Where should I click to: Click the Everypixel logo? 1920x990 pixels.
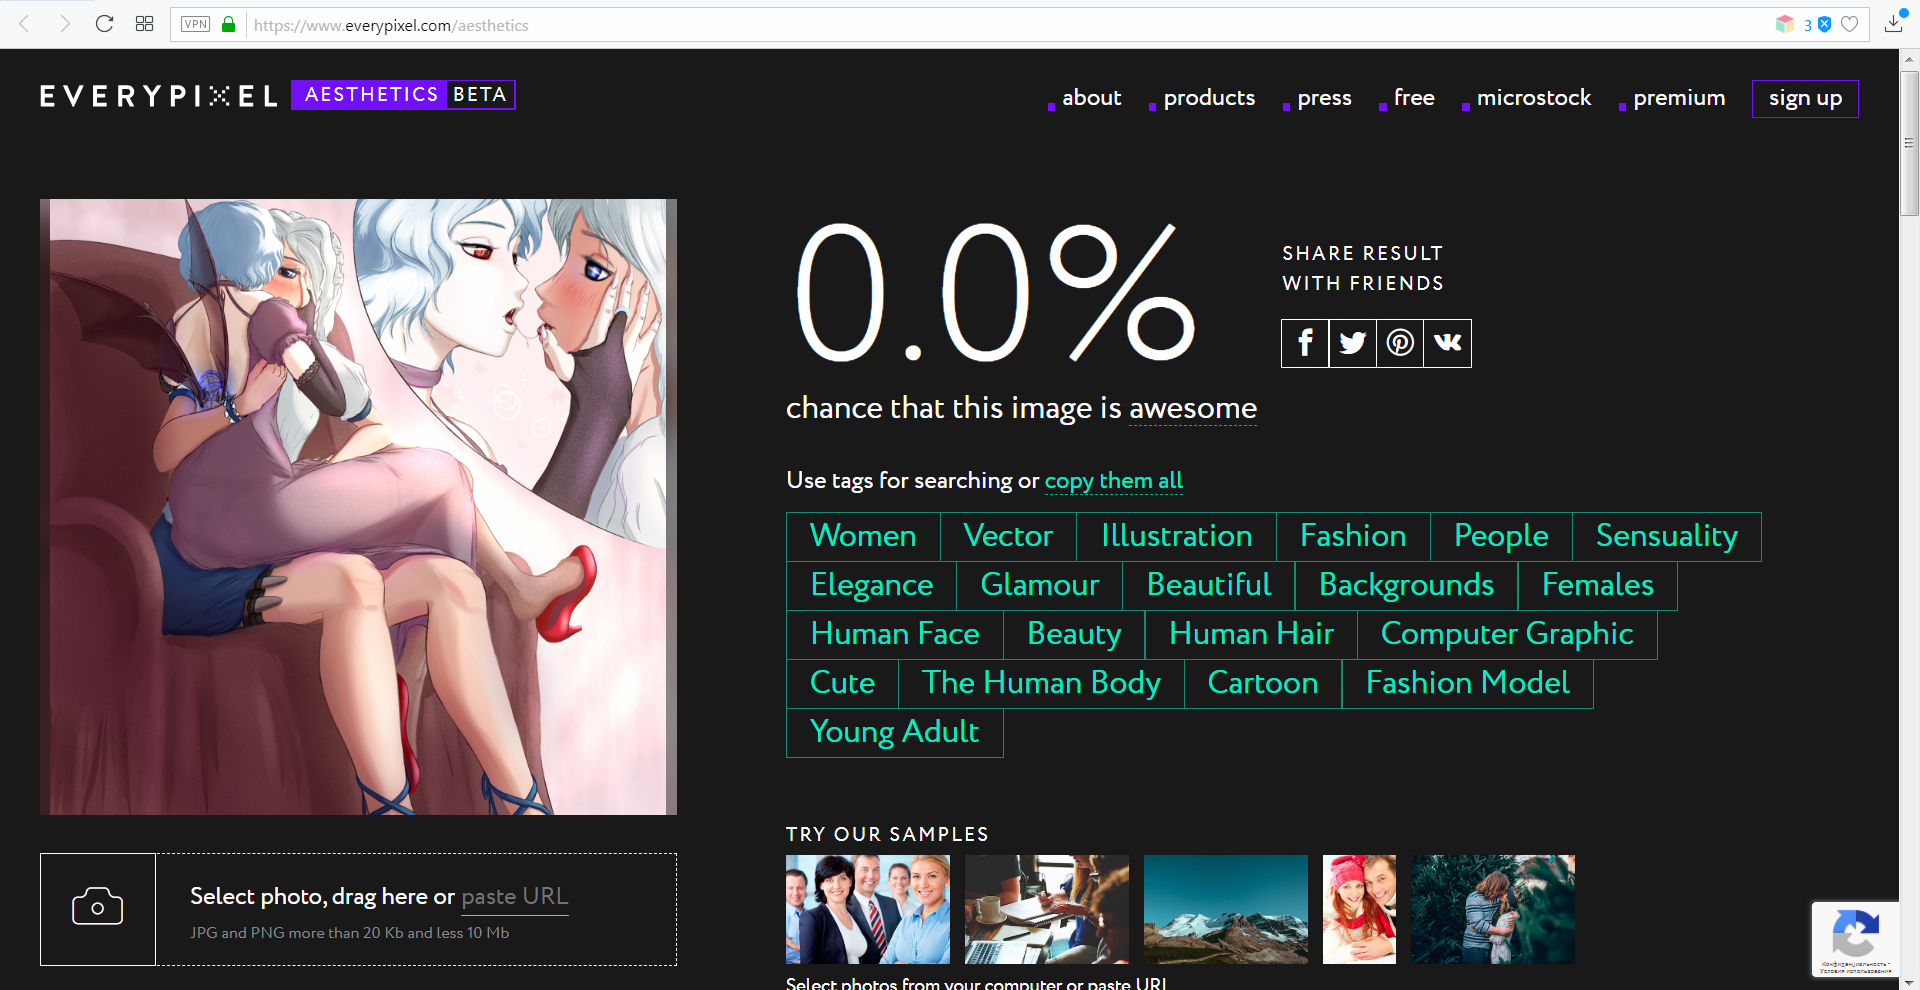[159, 96]
